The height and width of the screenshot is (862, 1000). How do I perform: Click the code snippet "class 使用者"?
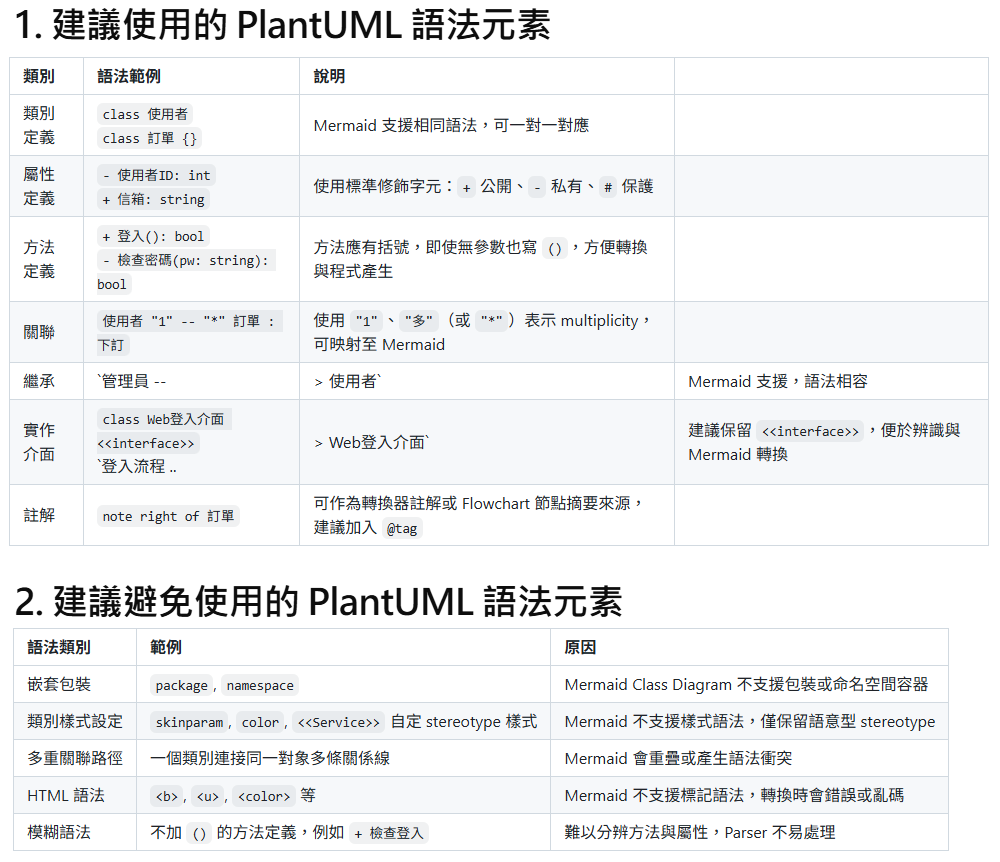[145, 114]
